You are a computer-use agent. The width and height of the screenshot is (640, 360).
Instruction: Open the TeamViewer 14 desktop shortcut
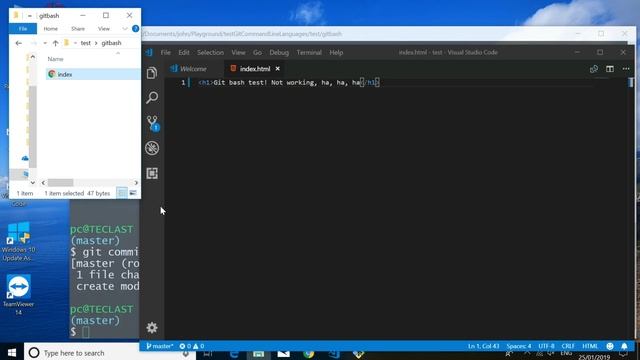click(18, 295)
